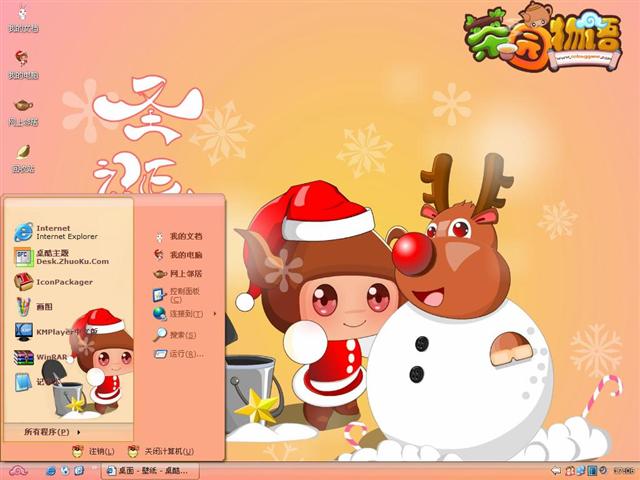Switch to the 桌面 - 壁纸 taskbar window
640x480 pixels.
(x=150, y=471)
